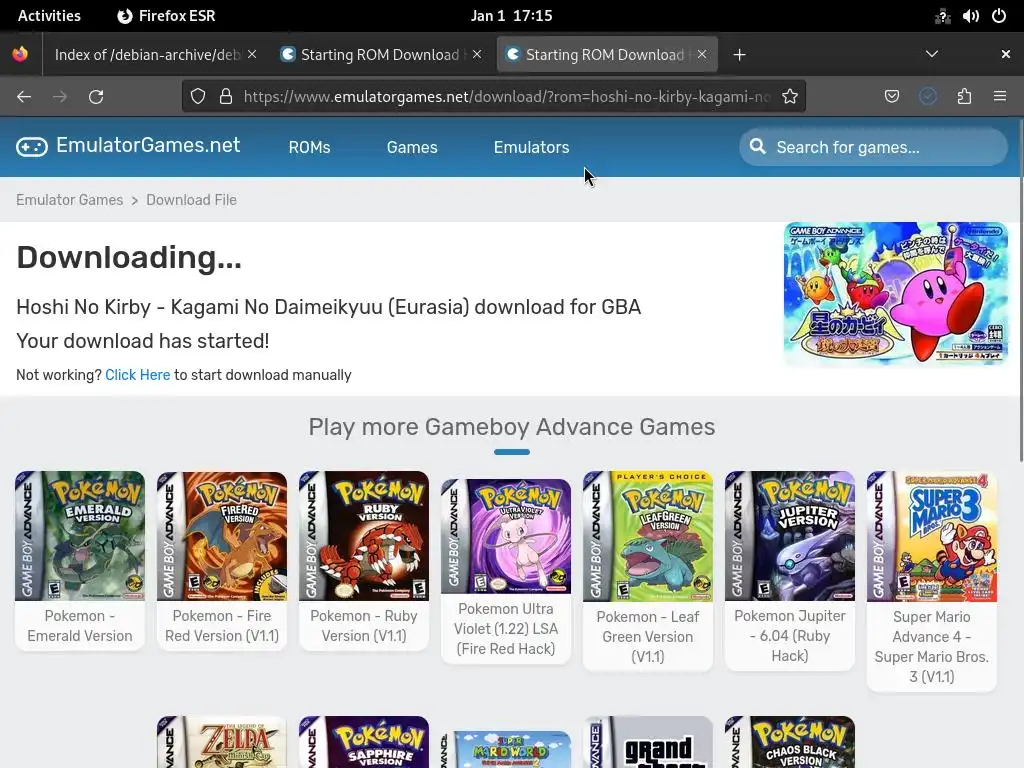Open the power menu icon
The height and width of the screenshot is (768, 1024).
pyautogui.click(x=999, y=16)
